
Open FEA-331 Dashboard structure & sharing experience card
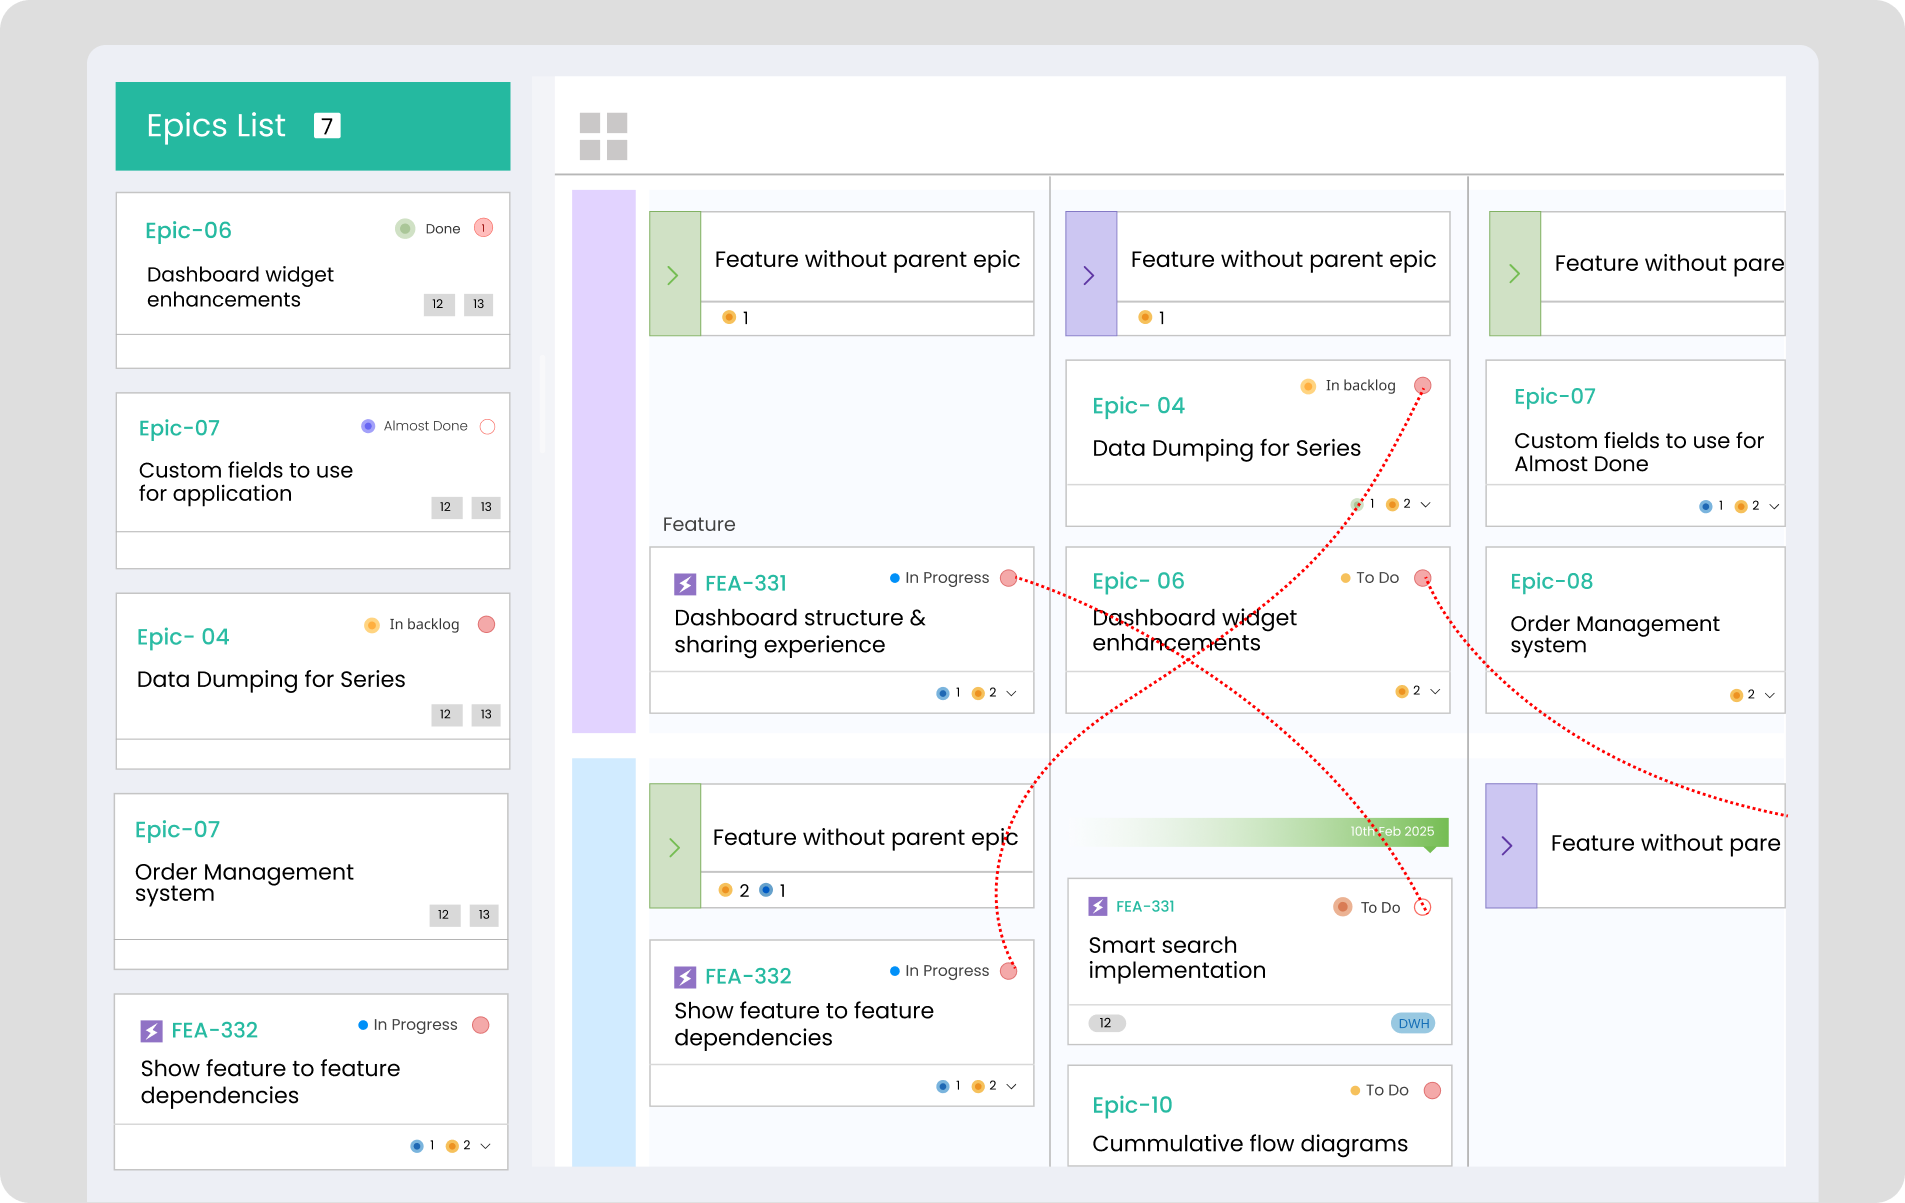(x=800, y=631)
